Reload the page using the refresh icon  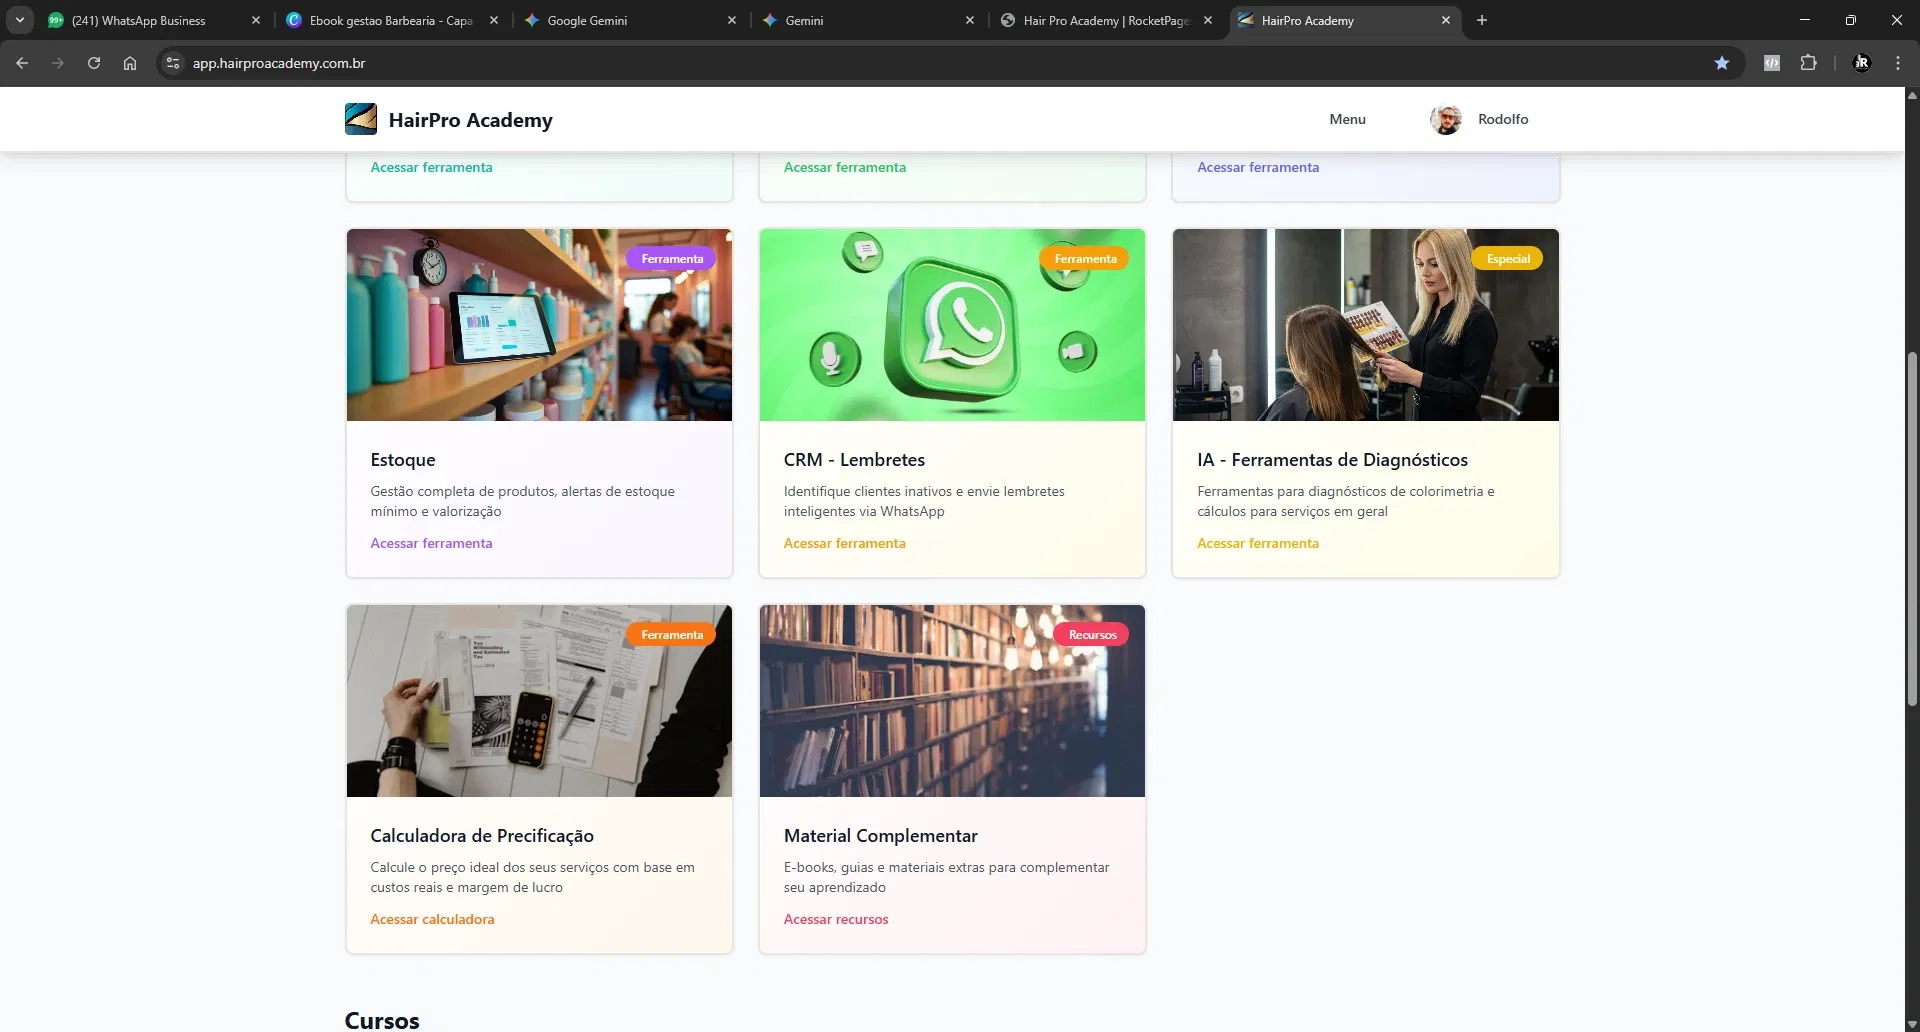[94, 63]
